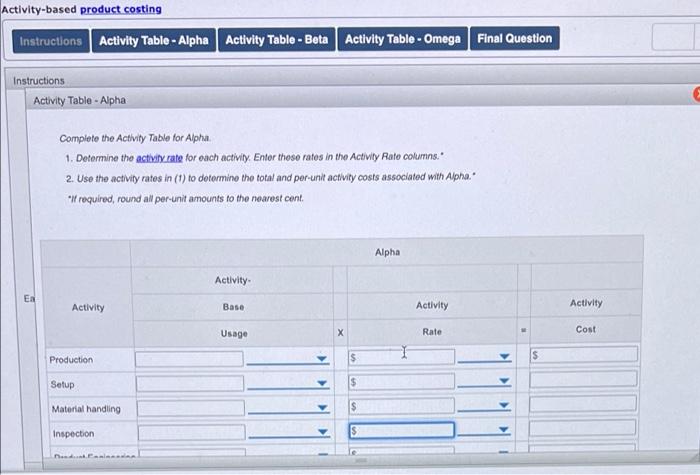This screenshot has width=700, height=475.
Task: Open the Instructions tab
Action: click(x=51, y=41)
